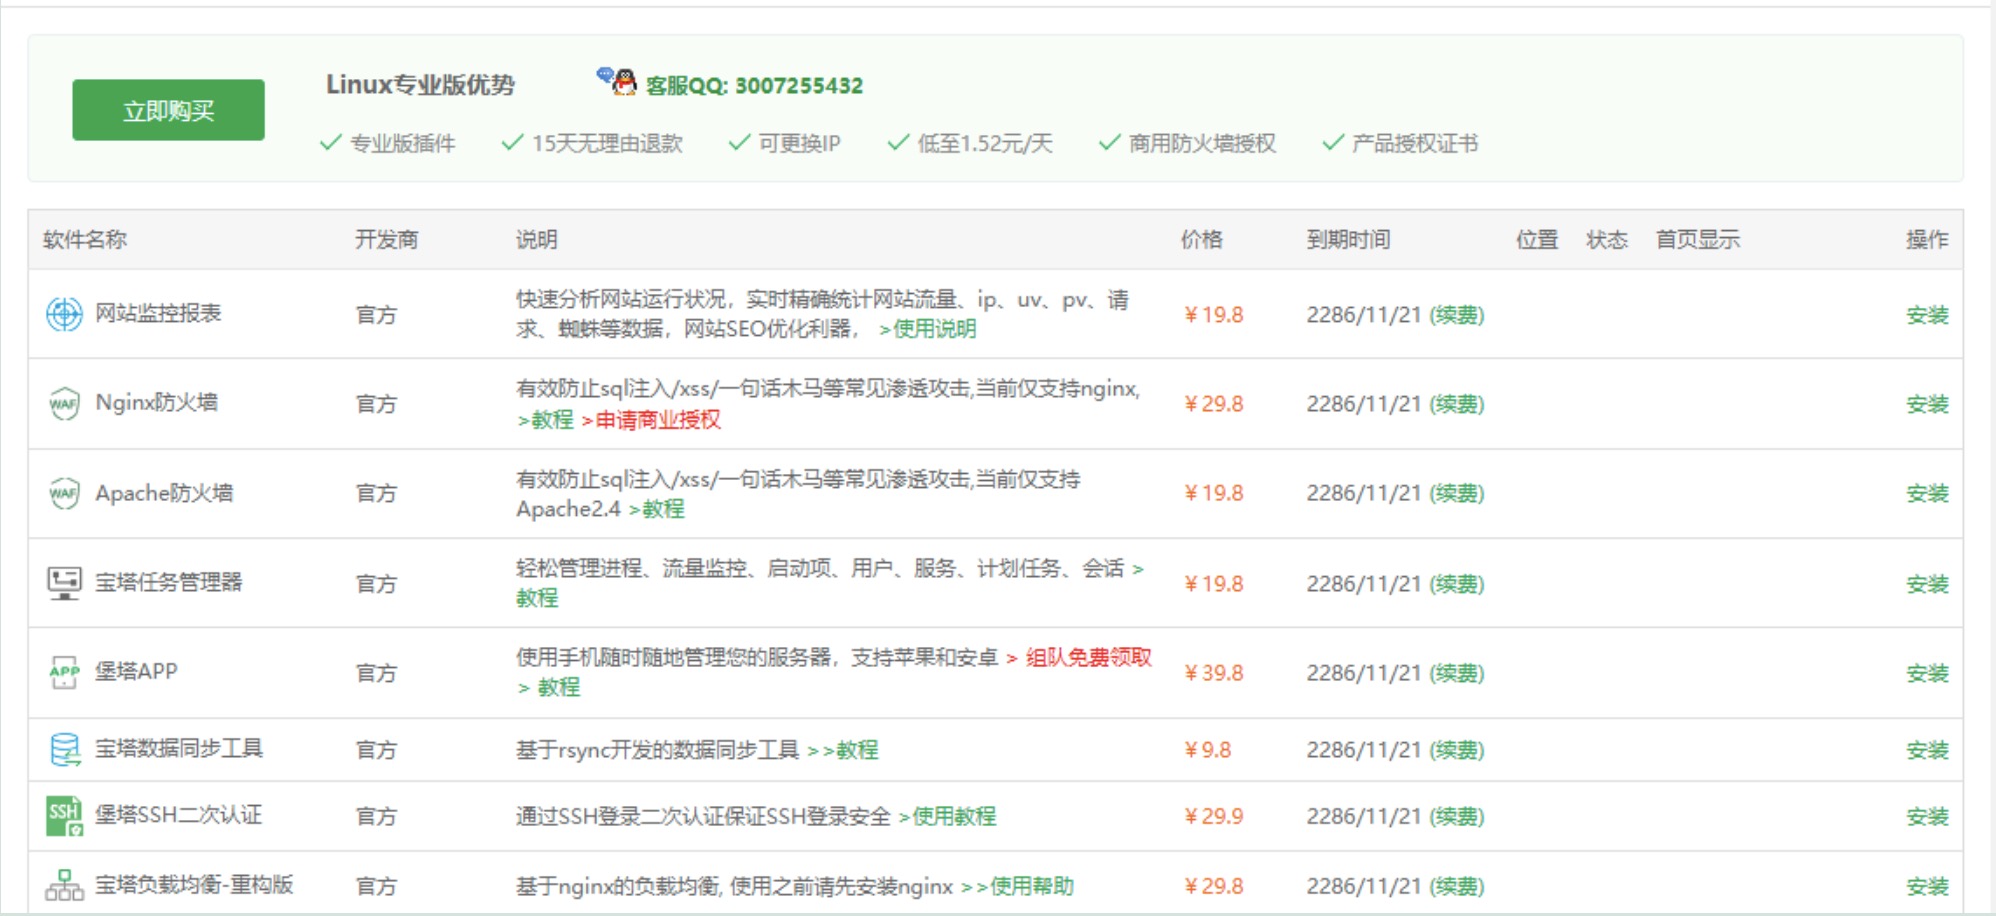This screenshot has height=916, width=1996.
Task: Install 宝塔任务管理器 plugin
Action: [1926, 584]
